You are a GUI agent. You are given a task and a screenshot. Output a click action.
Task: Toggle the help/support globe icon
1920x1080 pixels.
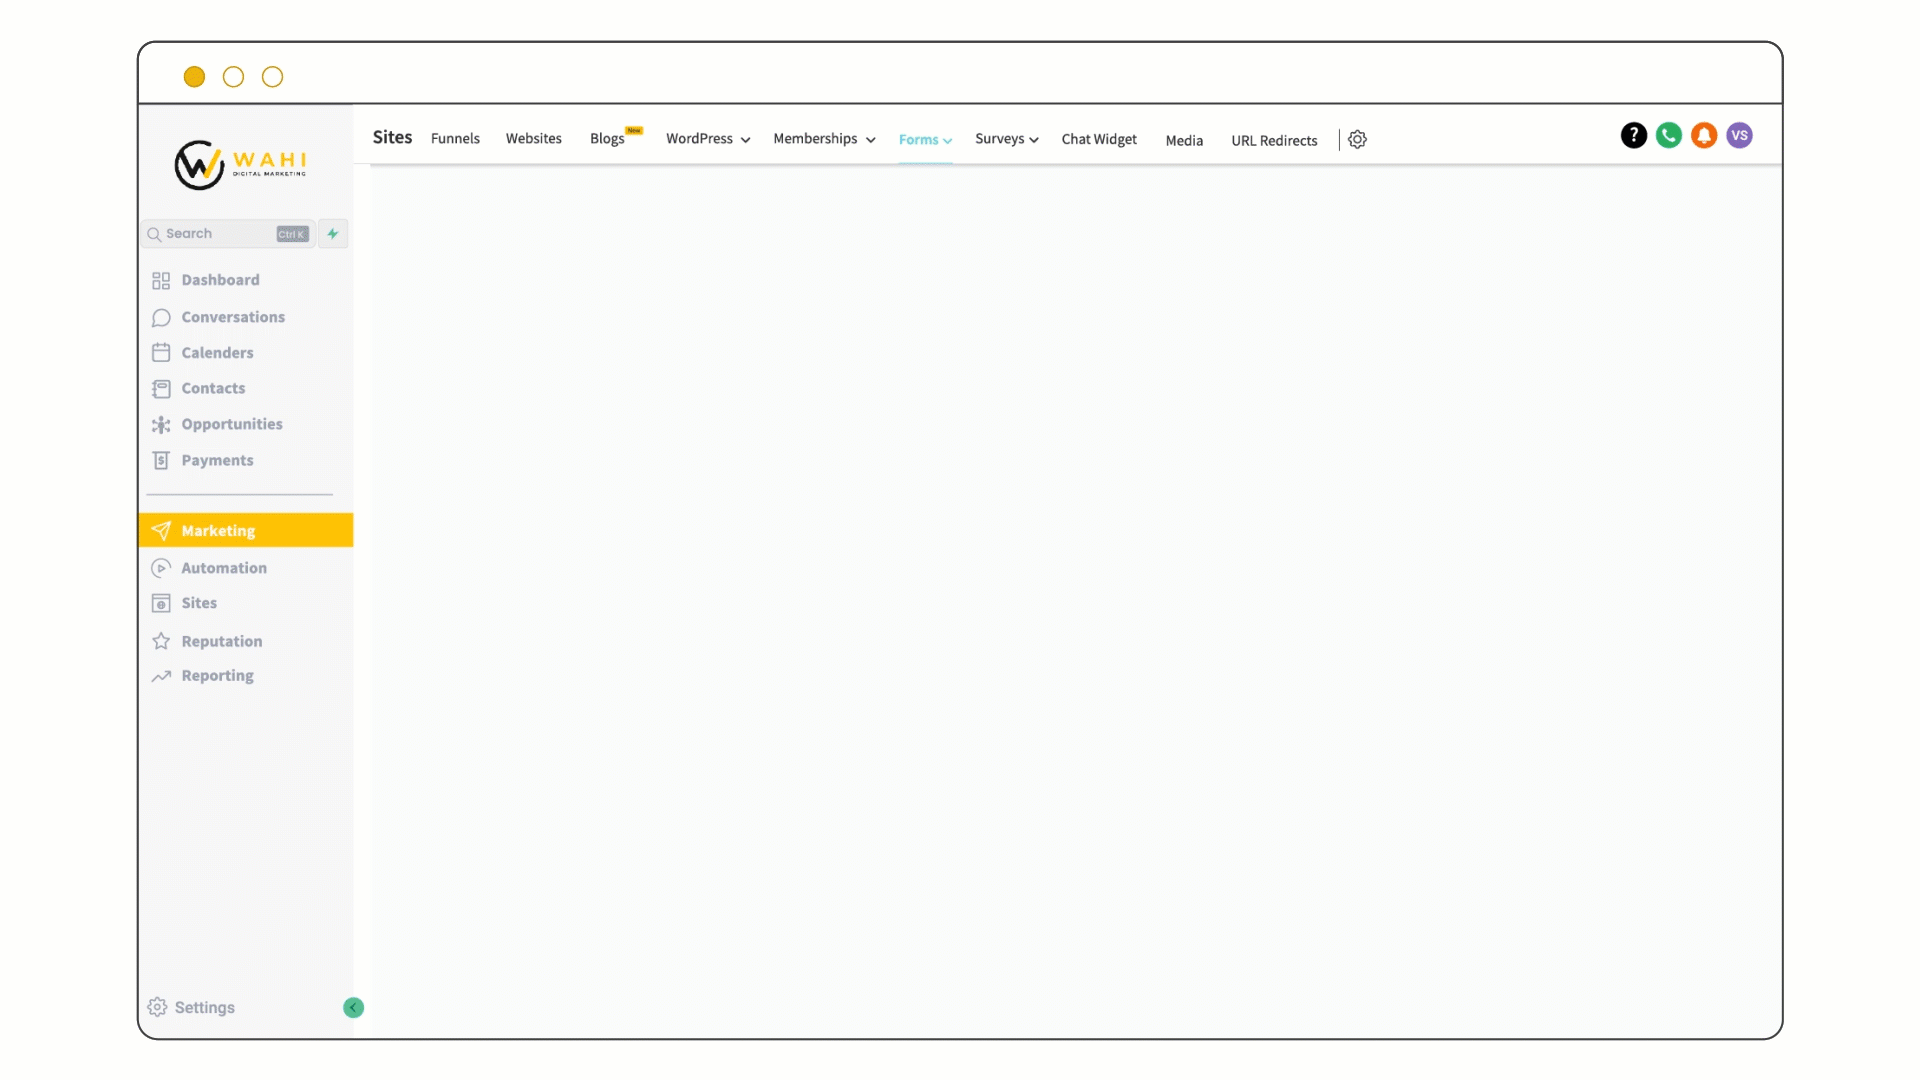click(1633, 135)
